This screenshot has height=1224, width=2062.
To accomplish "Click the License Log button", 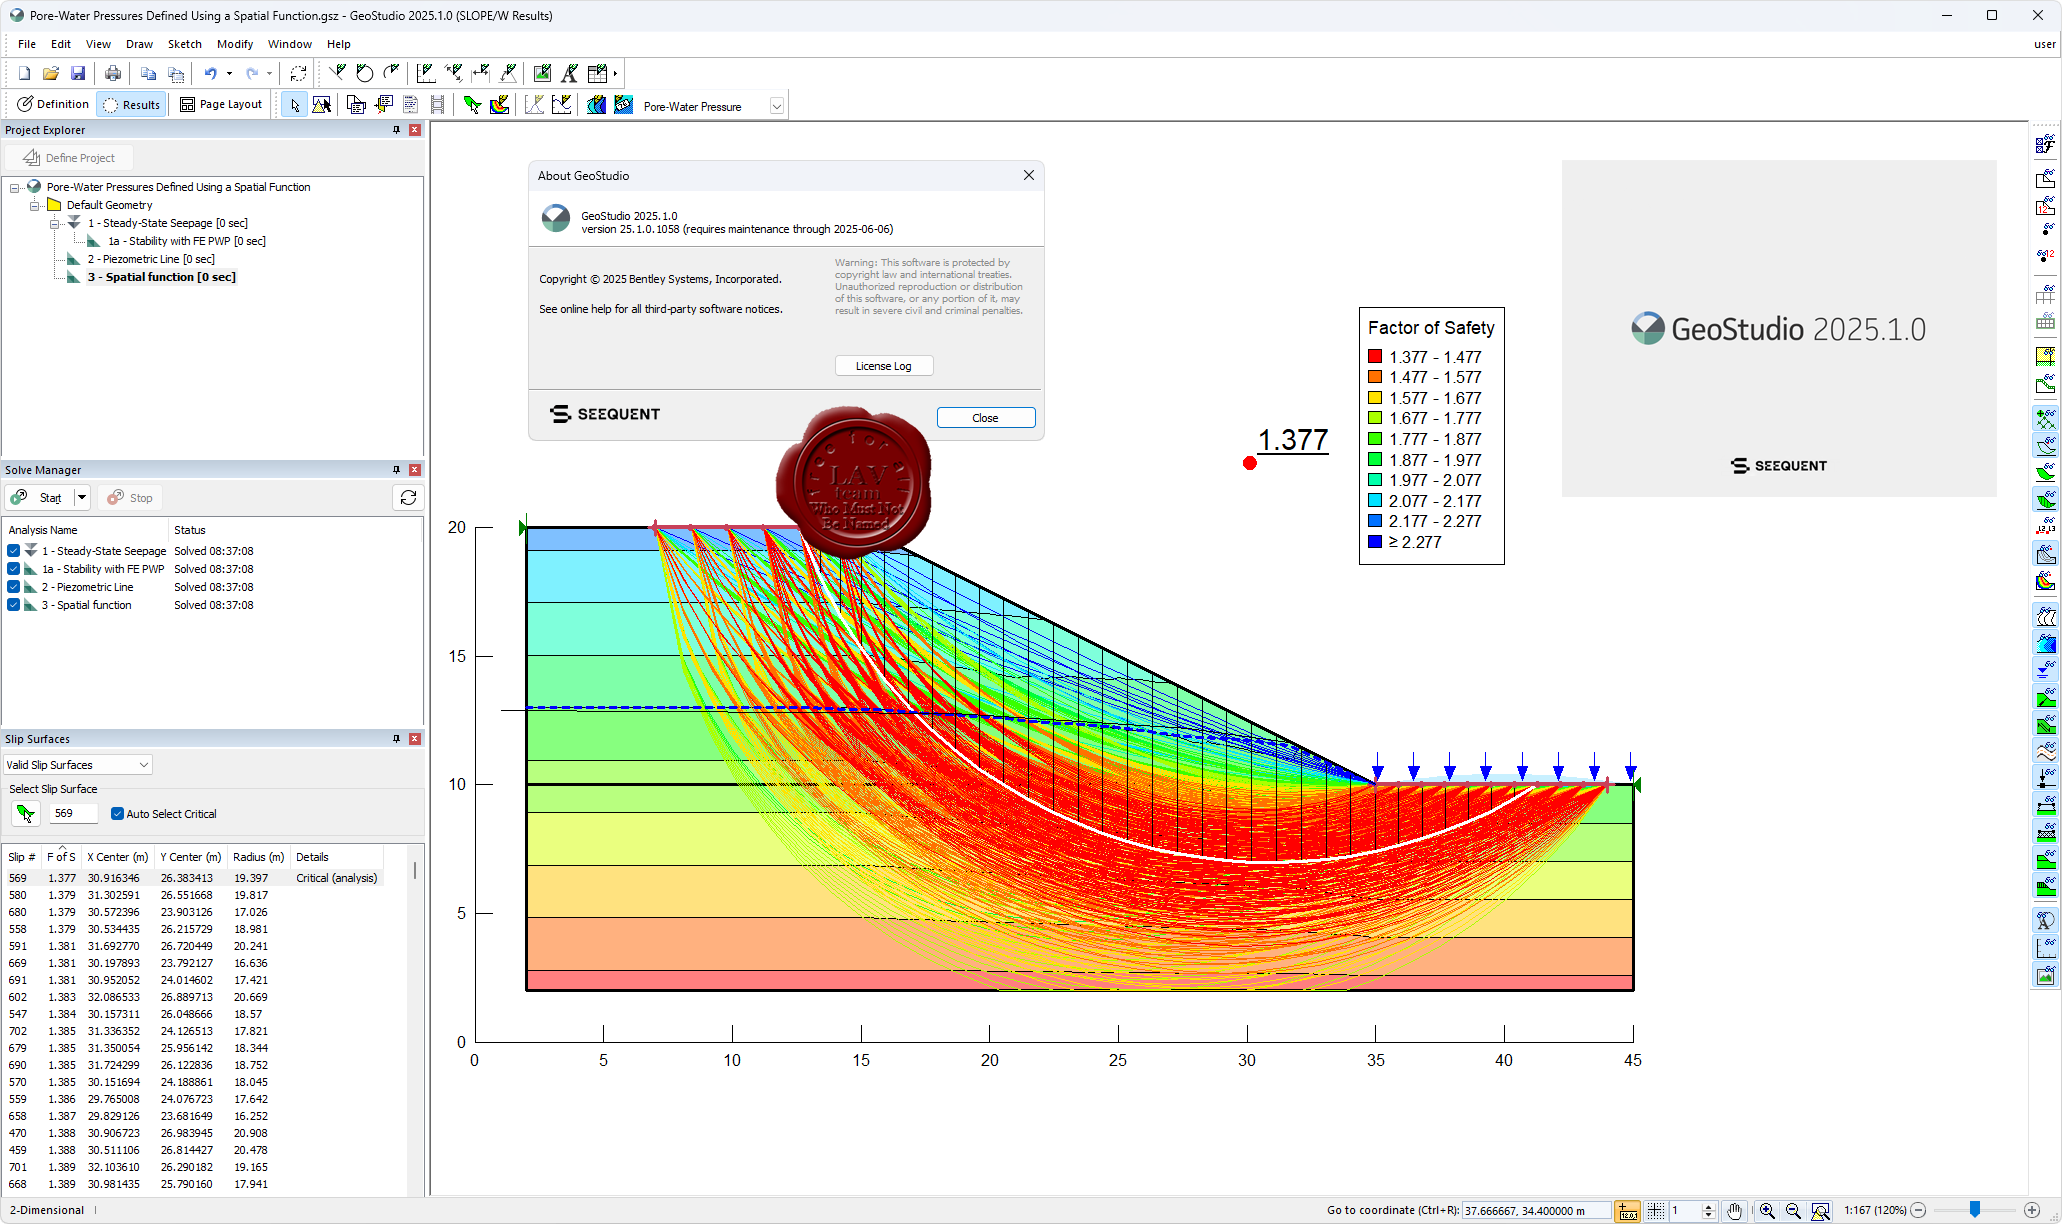I will tap(884, 366).
